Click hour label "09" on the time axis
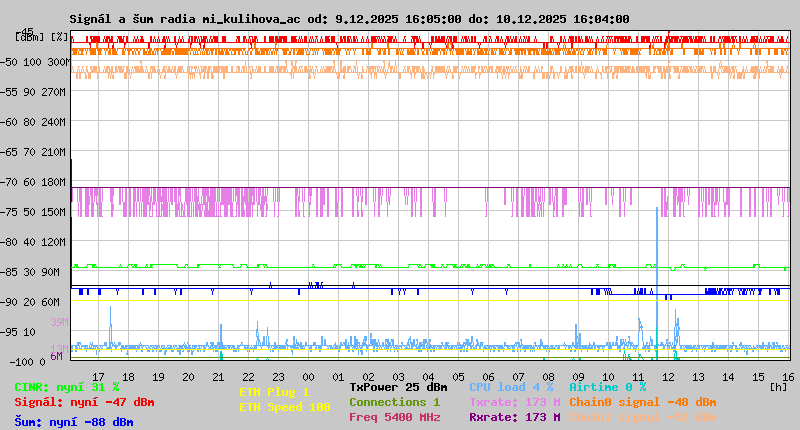The image size is (800, 430). pos(579,377)
